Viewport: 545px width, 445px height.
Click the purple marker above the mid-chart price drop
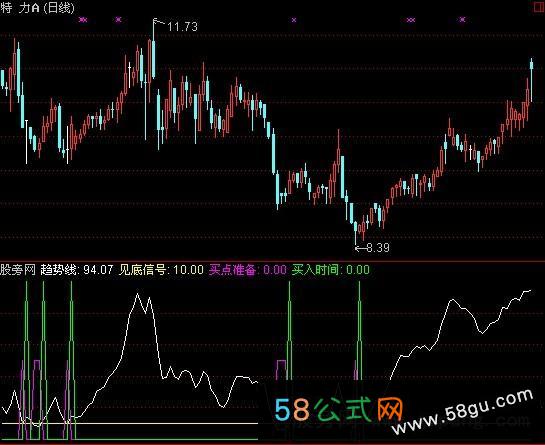point(294,20)
